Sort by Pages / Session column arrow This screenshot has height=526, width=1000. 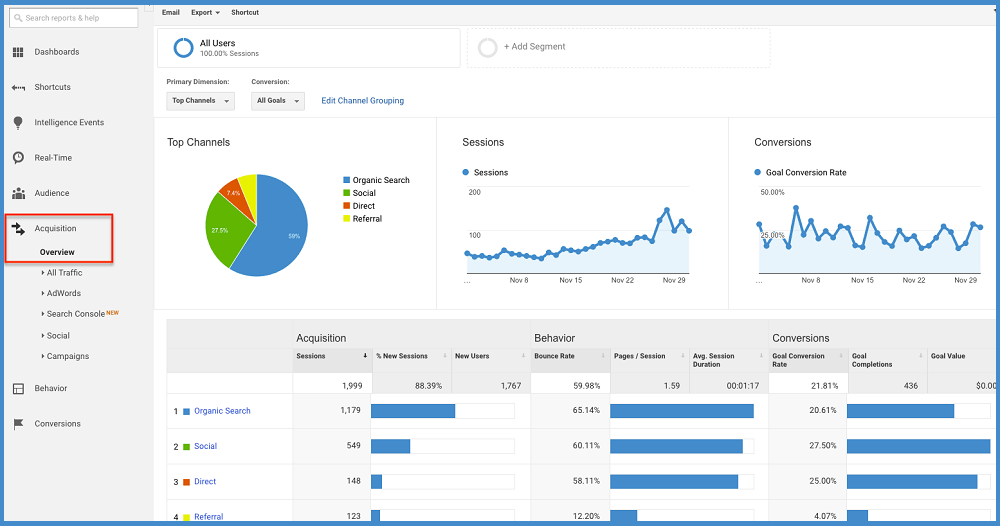[x=682, y=356]
